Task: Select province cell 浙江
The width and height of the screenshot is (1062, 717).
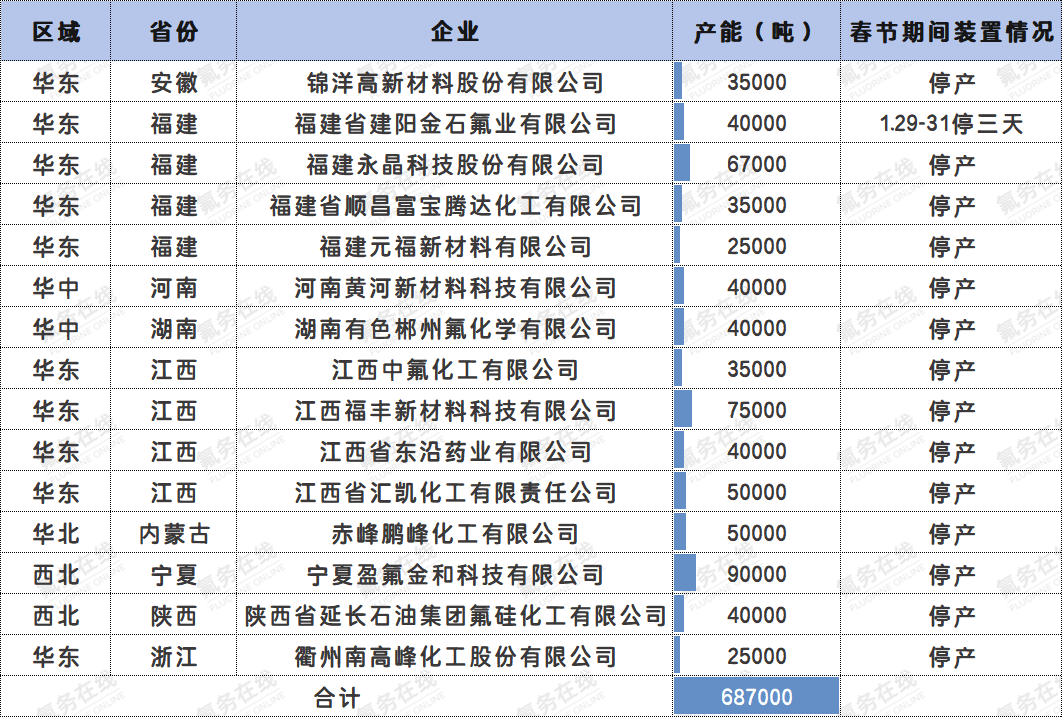Action: pyautogui.click(x=174, y=657)
